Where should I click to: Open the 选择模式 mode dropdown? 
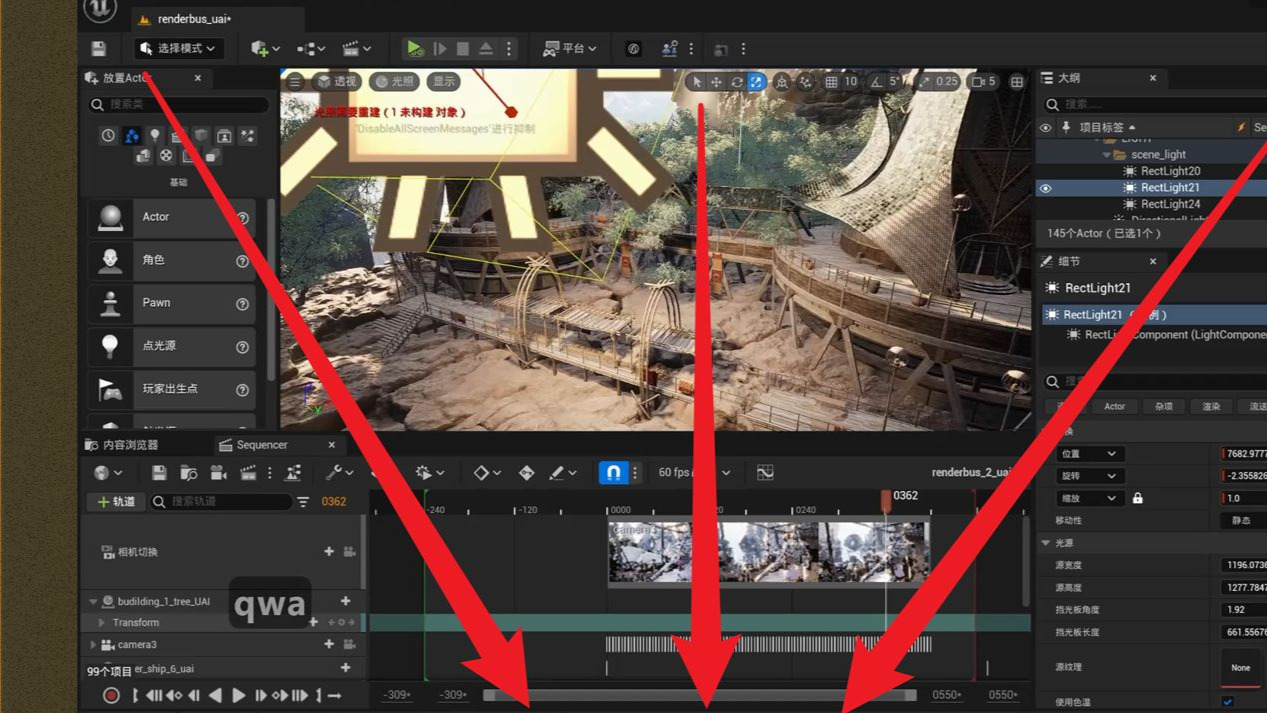[x=178, y=48]
